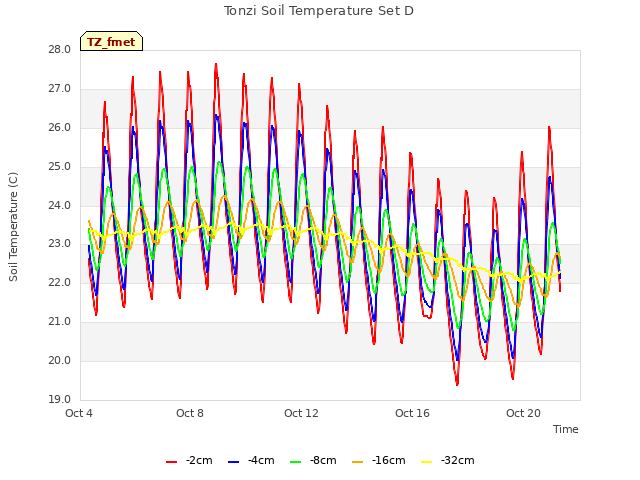Viewport: 640px width, 480px height.
Task: Click the 23.0 y-axis tick label
Action: (x=60, y=244)
